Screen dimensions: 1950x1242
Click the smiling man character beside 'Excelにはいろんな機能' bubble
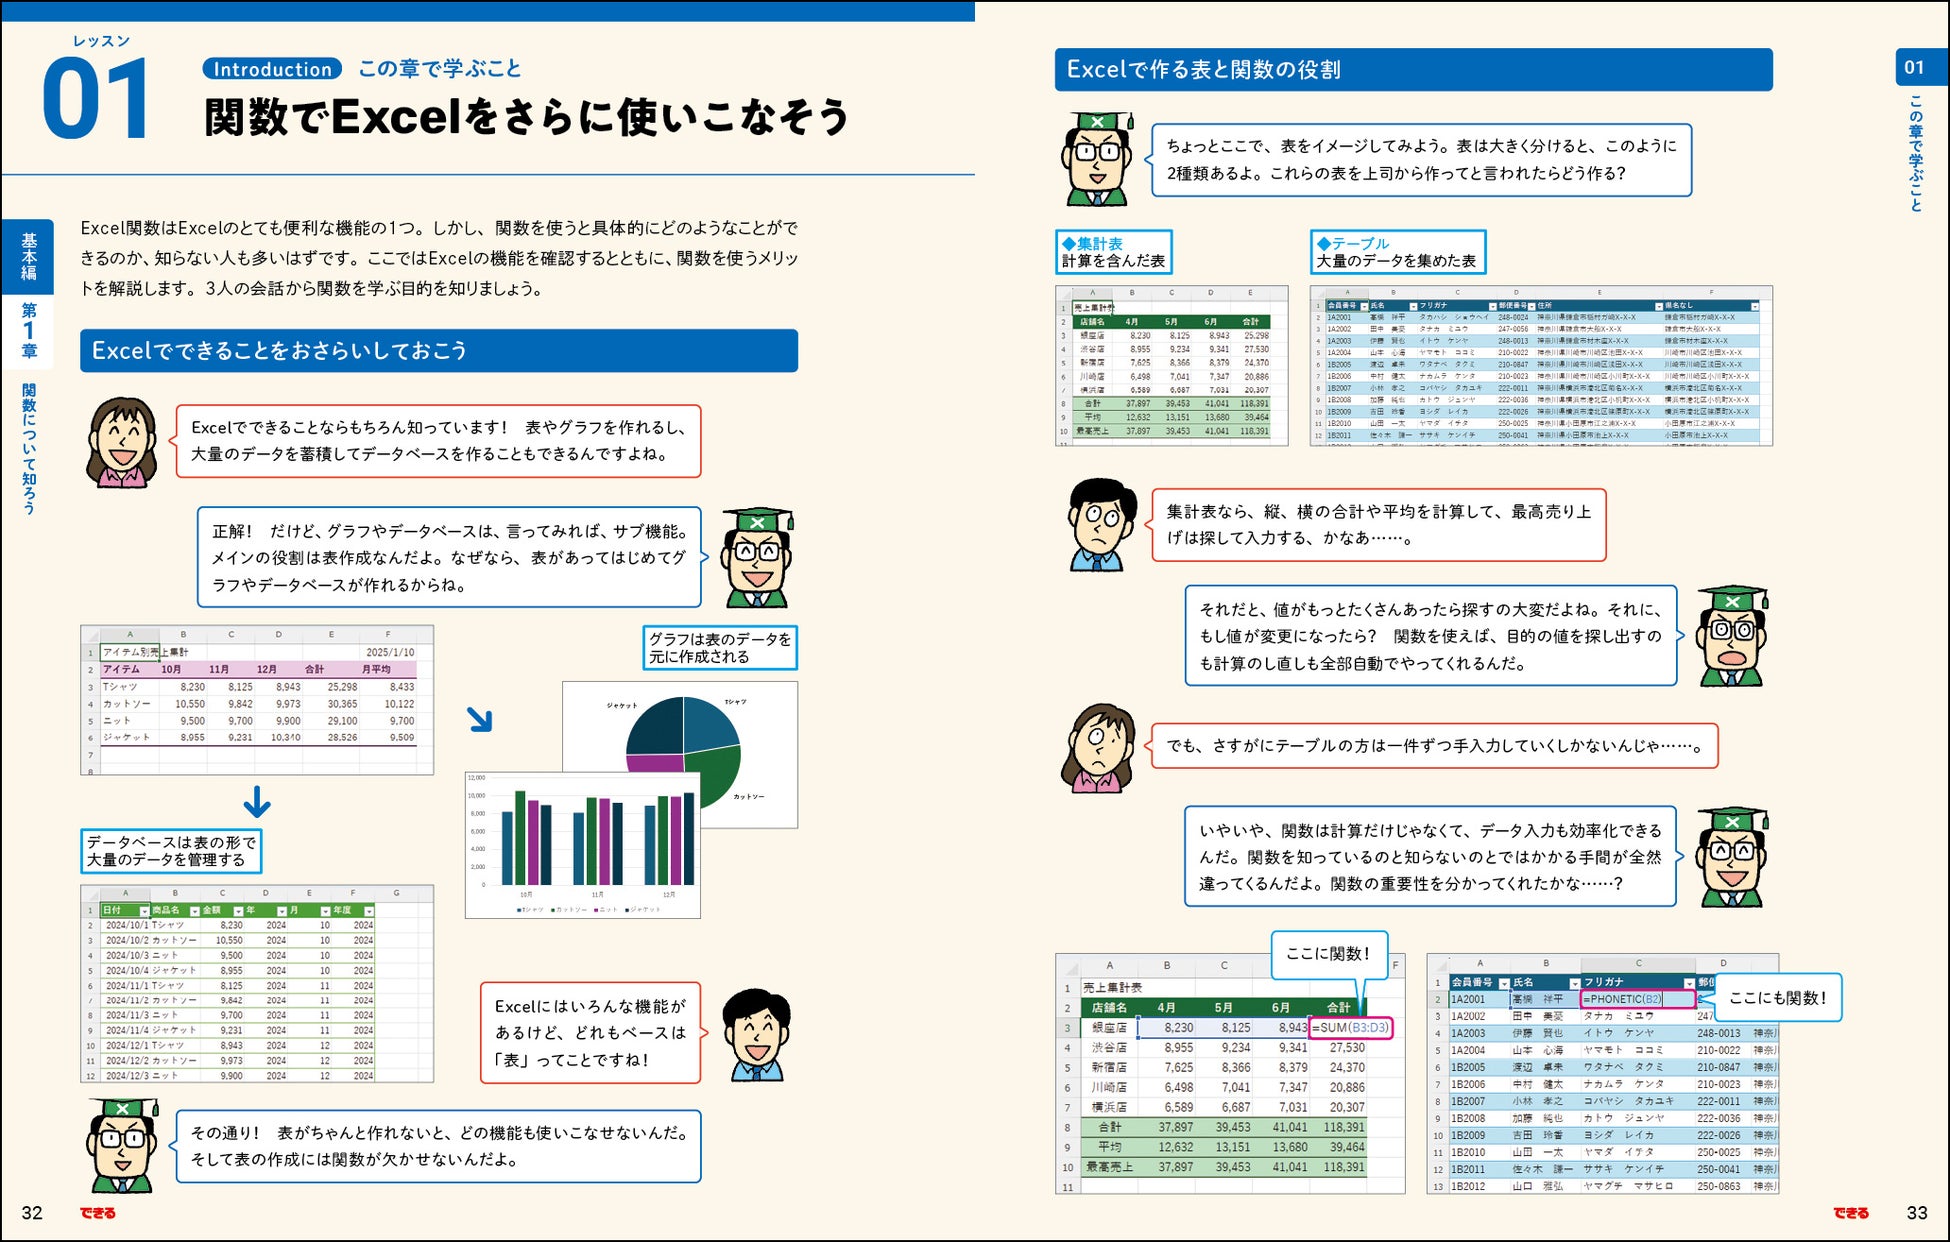(x=756, y=1035)
